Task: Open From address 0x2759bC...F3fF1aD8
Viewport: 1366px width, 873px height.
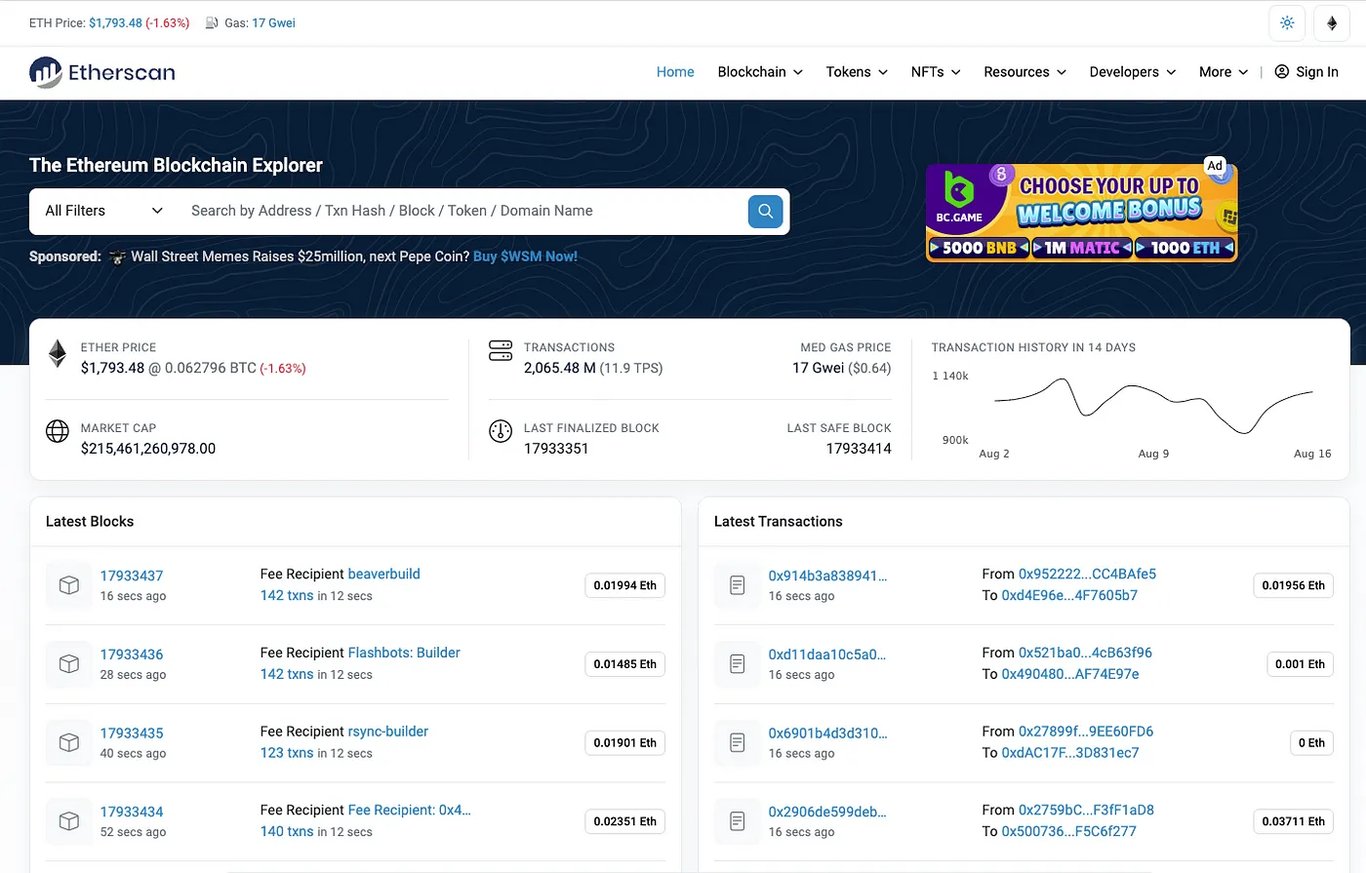Action: point(1086,810)
